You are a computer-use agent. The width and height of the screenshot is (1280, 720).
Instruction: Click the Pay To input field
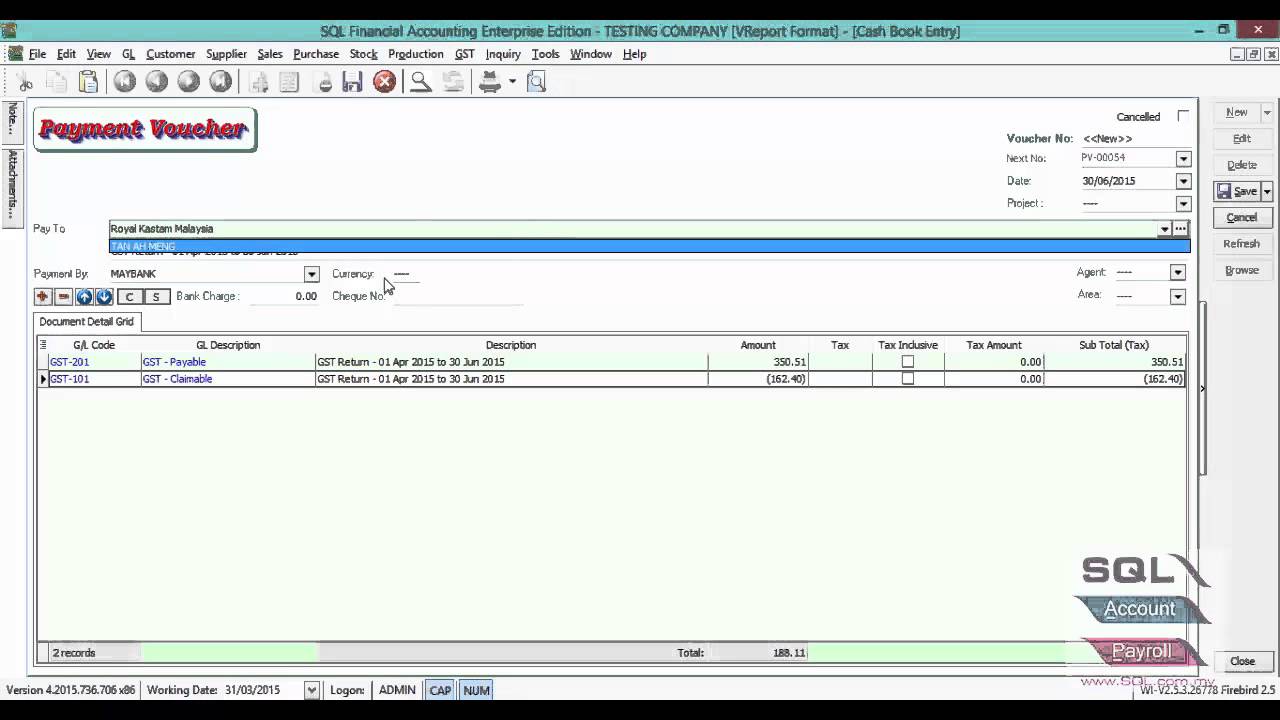coord(632,229)
